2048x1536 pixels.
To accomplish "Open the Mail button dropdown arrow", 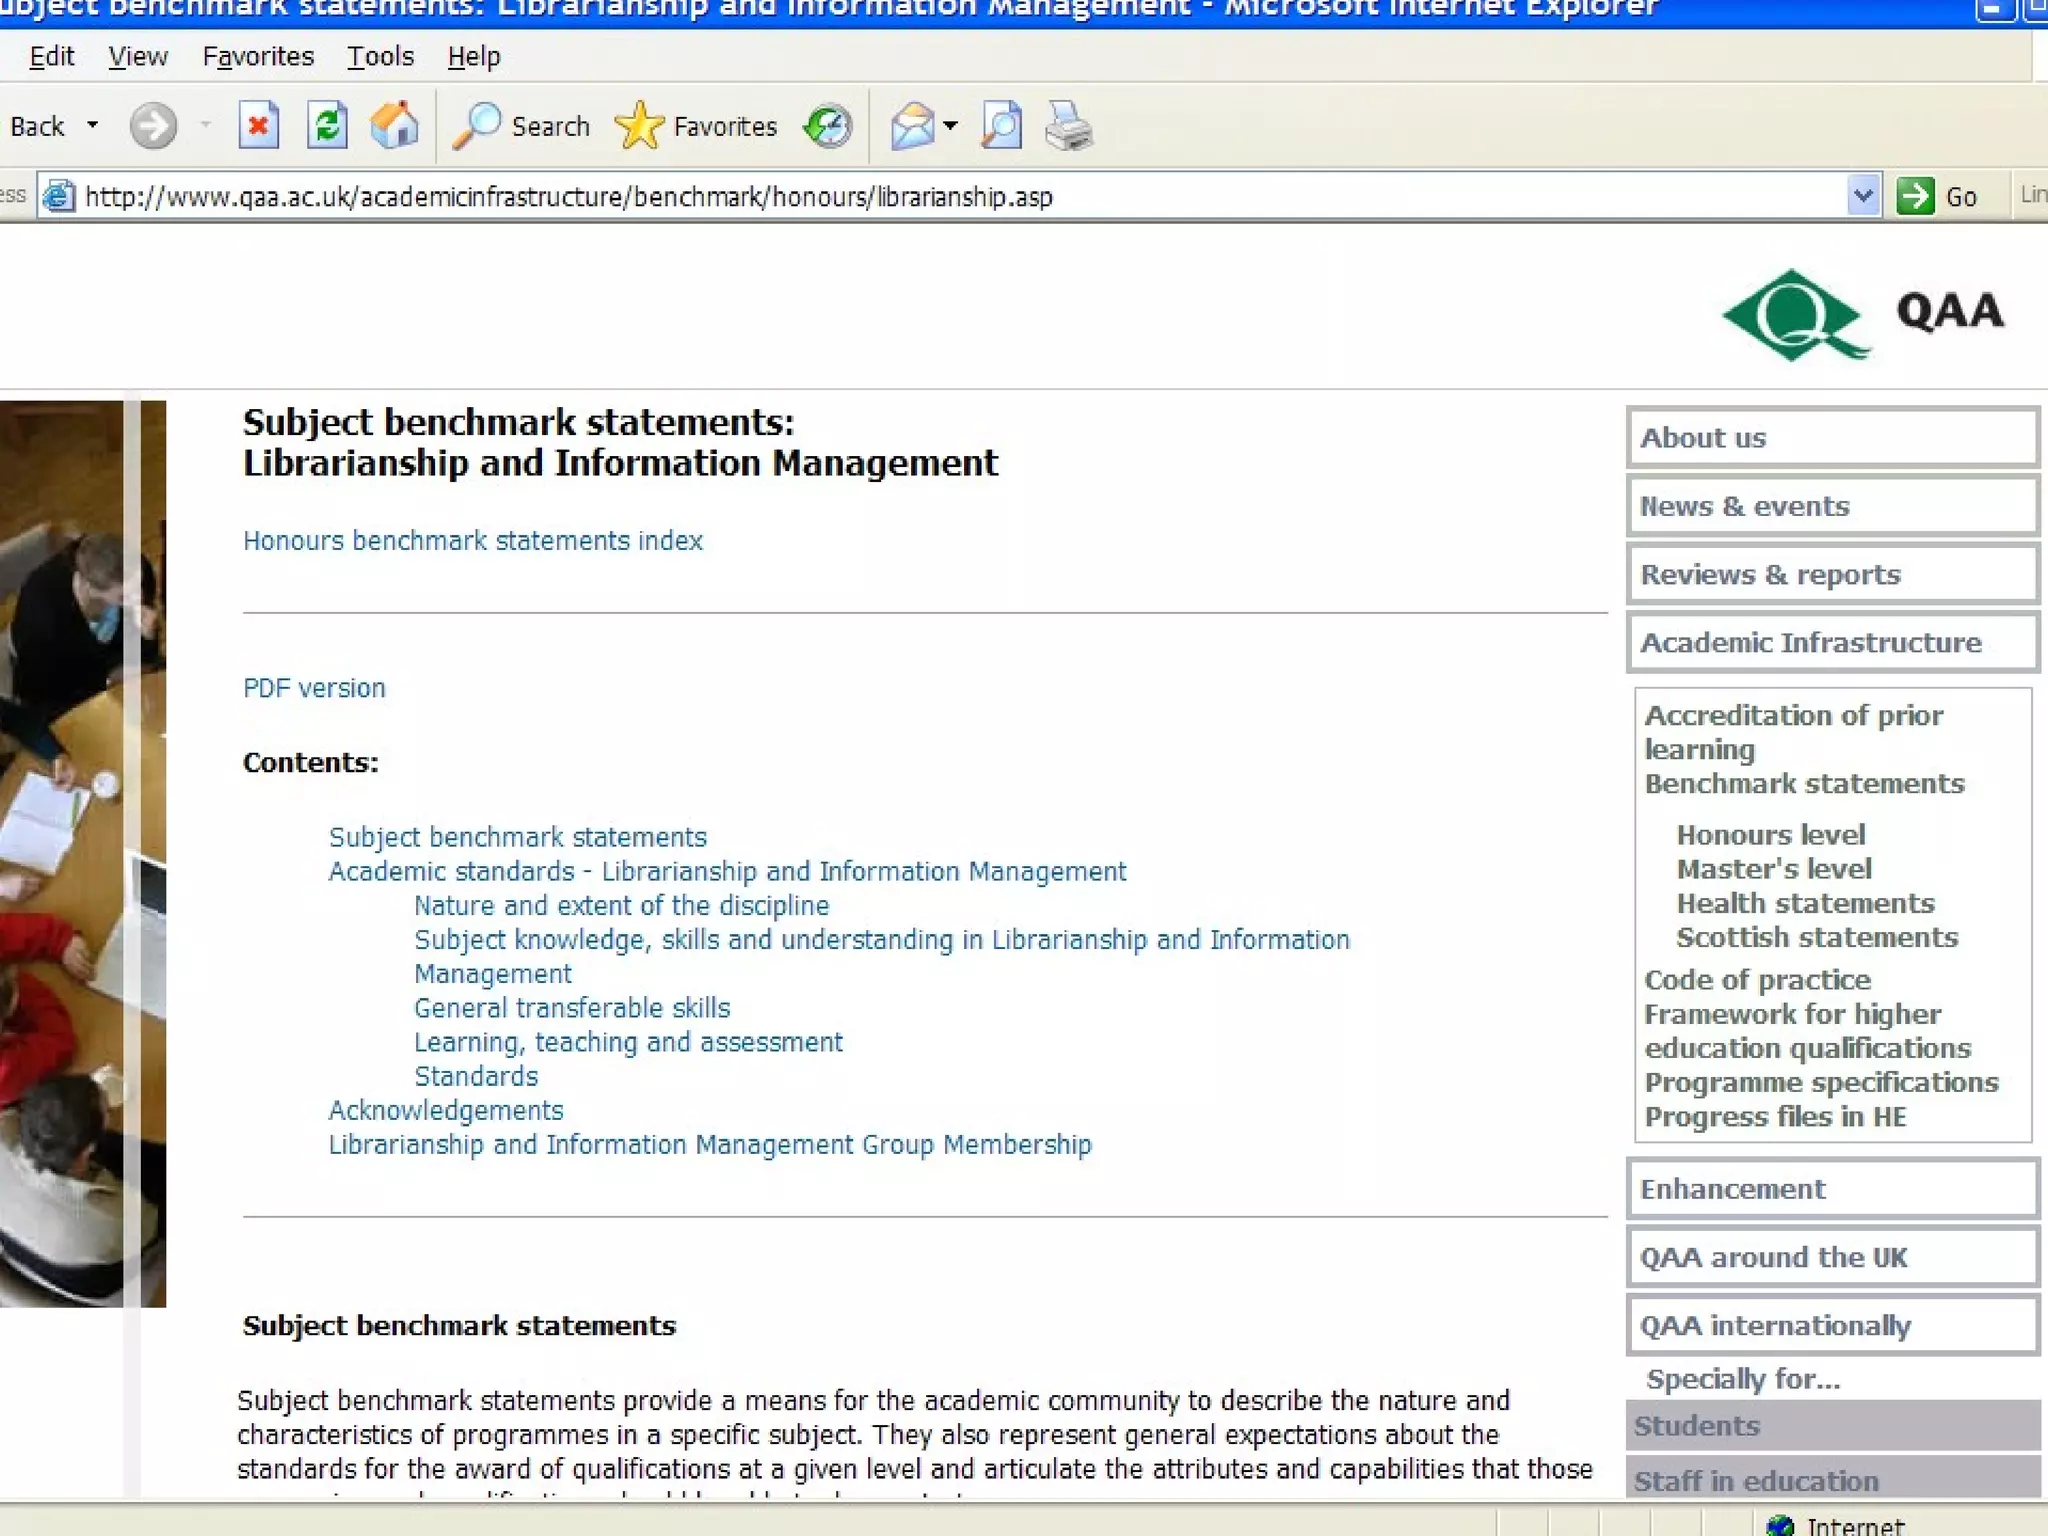I will [x=951, y=126].
